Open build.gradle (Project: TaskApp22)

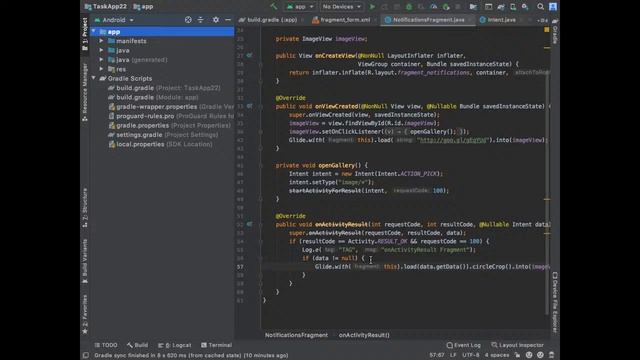point(164,88)
